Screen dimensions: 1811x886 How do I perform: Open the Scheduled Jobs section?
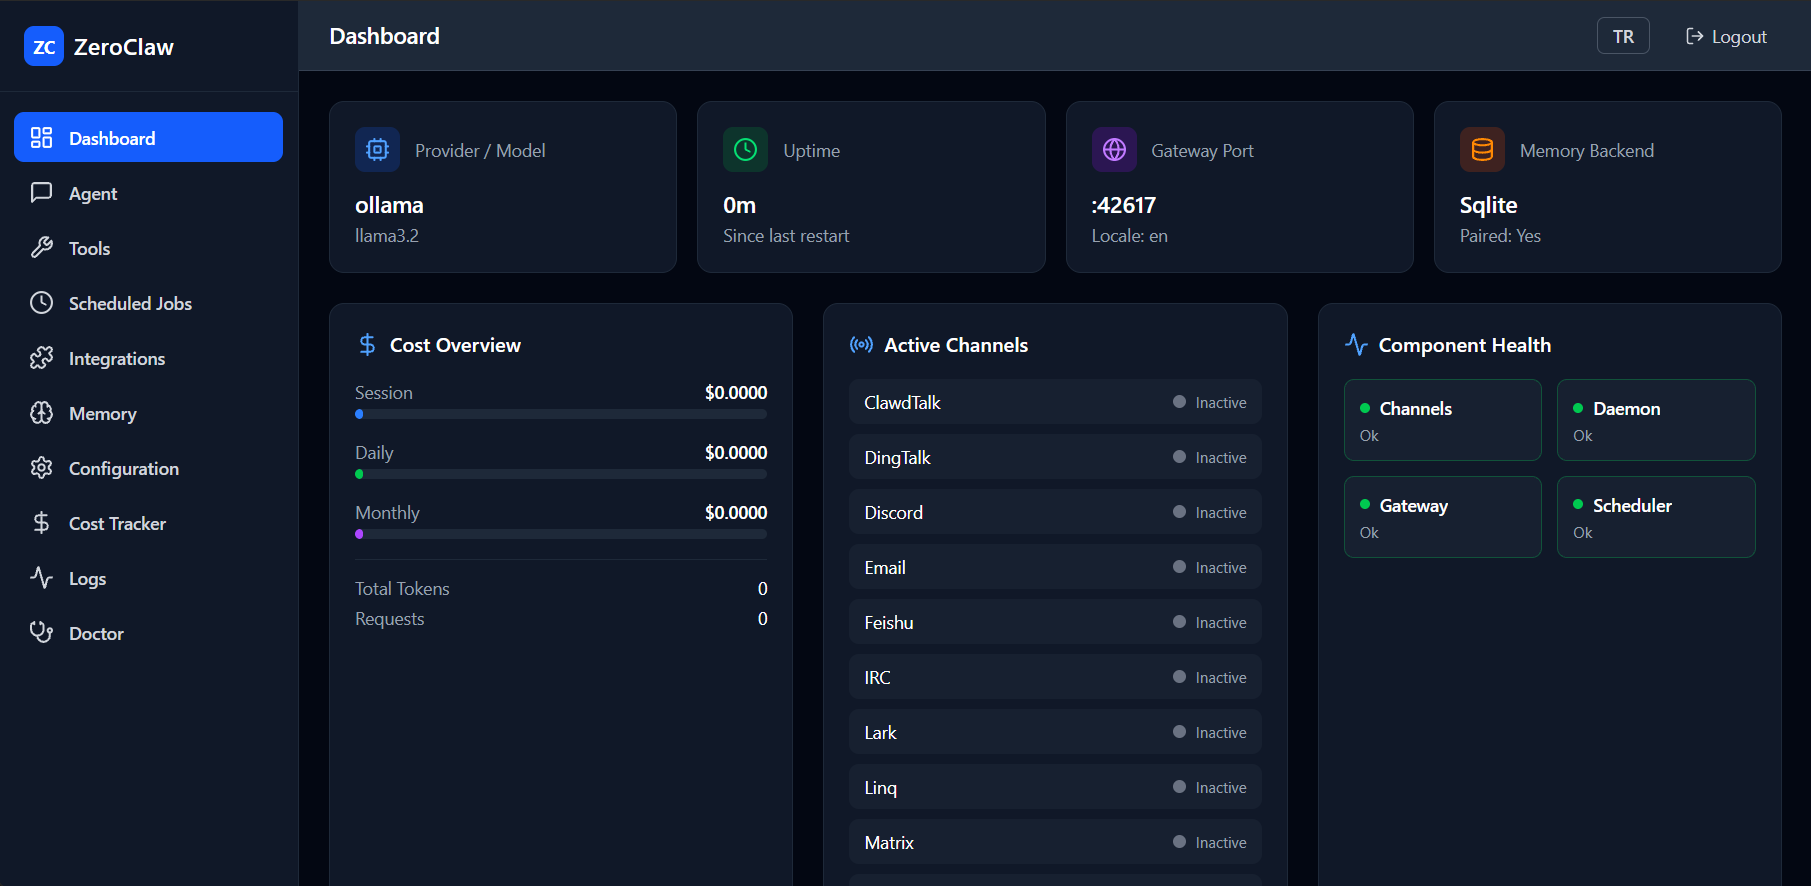pyautogui.click(x=148, y=303)
